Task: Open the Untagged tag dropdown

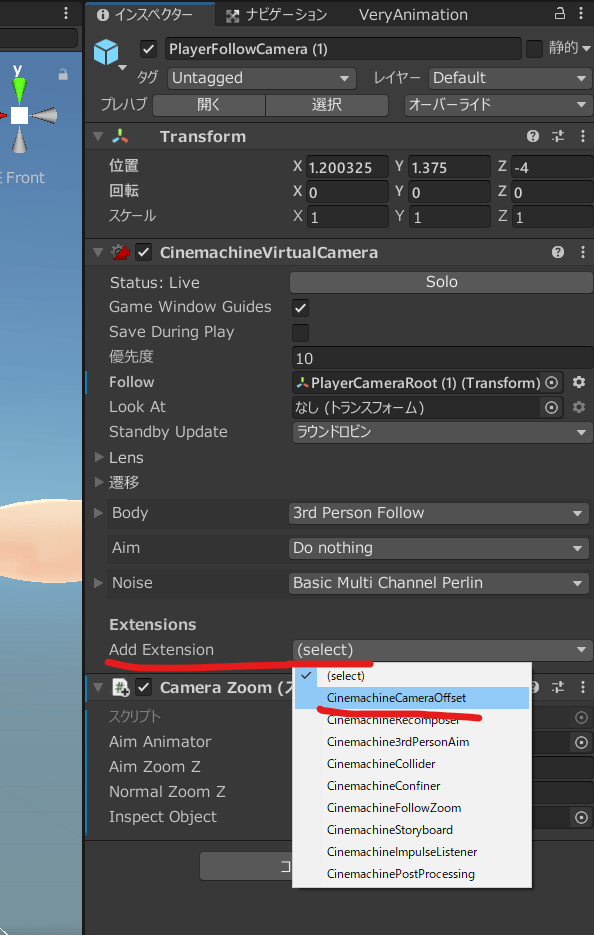Action: [x=261, y=78]
